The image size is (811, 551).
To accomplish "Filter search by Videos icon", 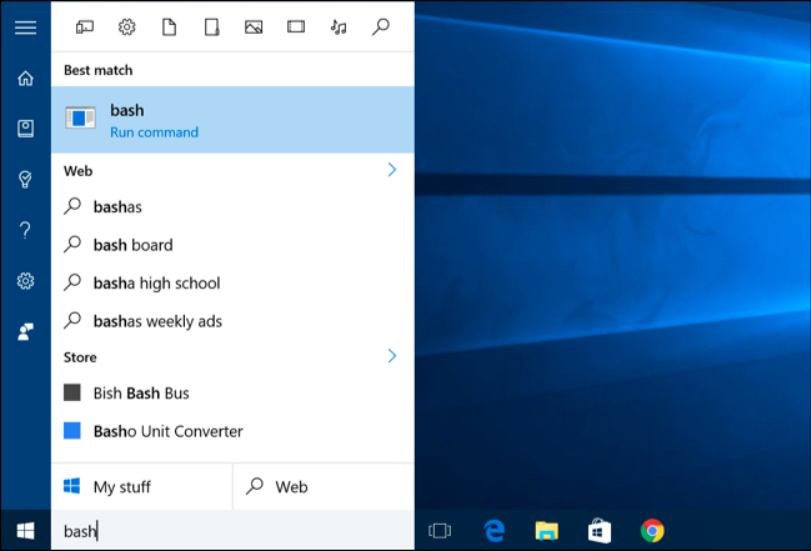I will pos(296,26).
